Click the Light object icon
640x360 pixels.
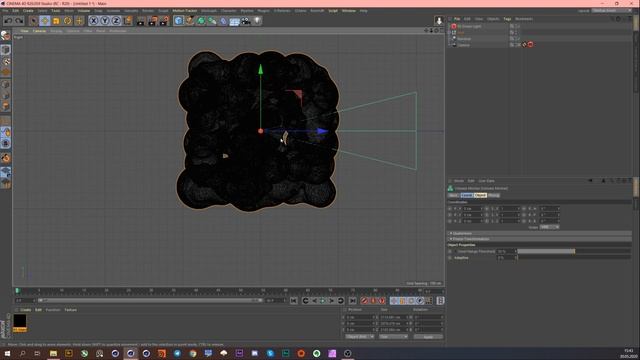pos(257,20)
